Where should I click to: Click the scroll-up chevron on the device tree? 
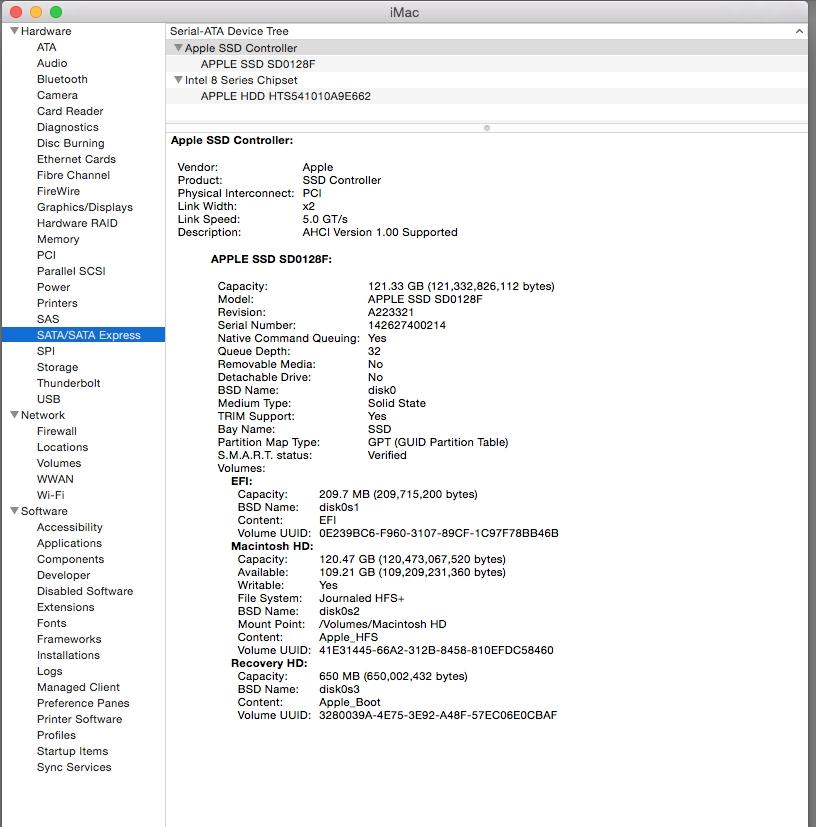tap(800, 31)
